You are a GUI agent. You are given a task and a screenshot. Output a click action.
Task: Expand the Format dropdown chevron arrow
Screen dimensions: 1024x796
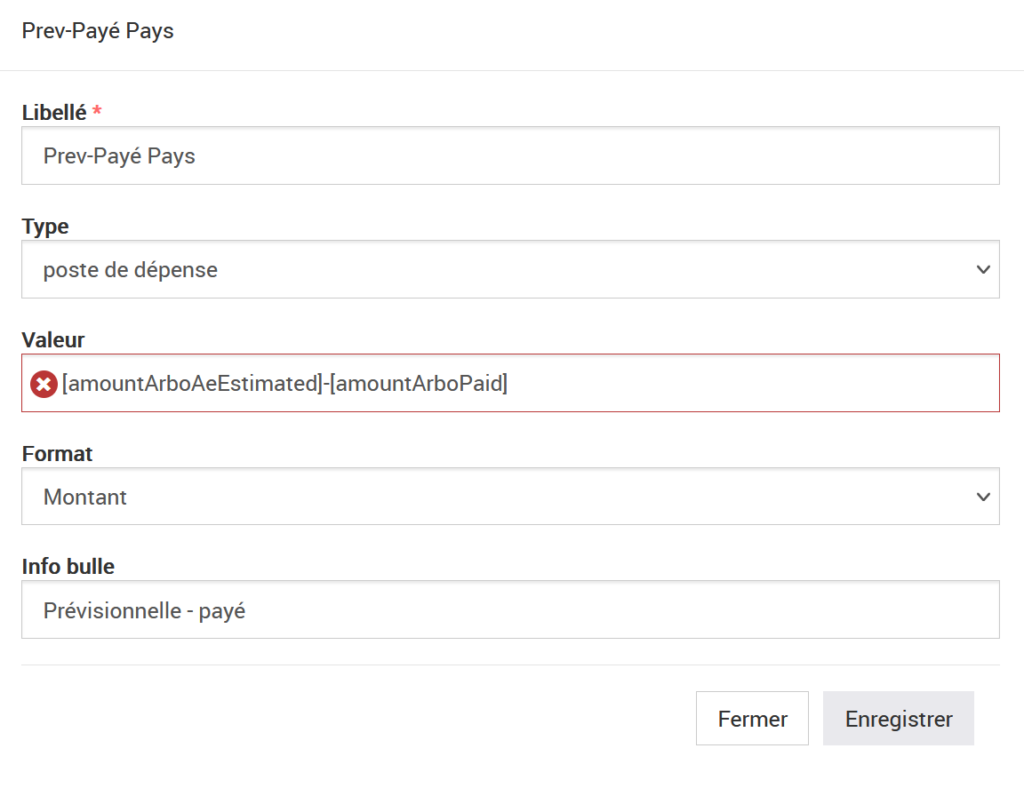click(984, 497)
